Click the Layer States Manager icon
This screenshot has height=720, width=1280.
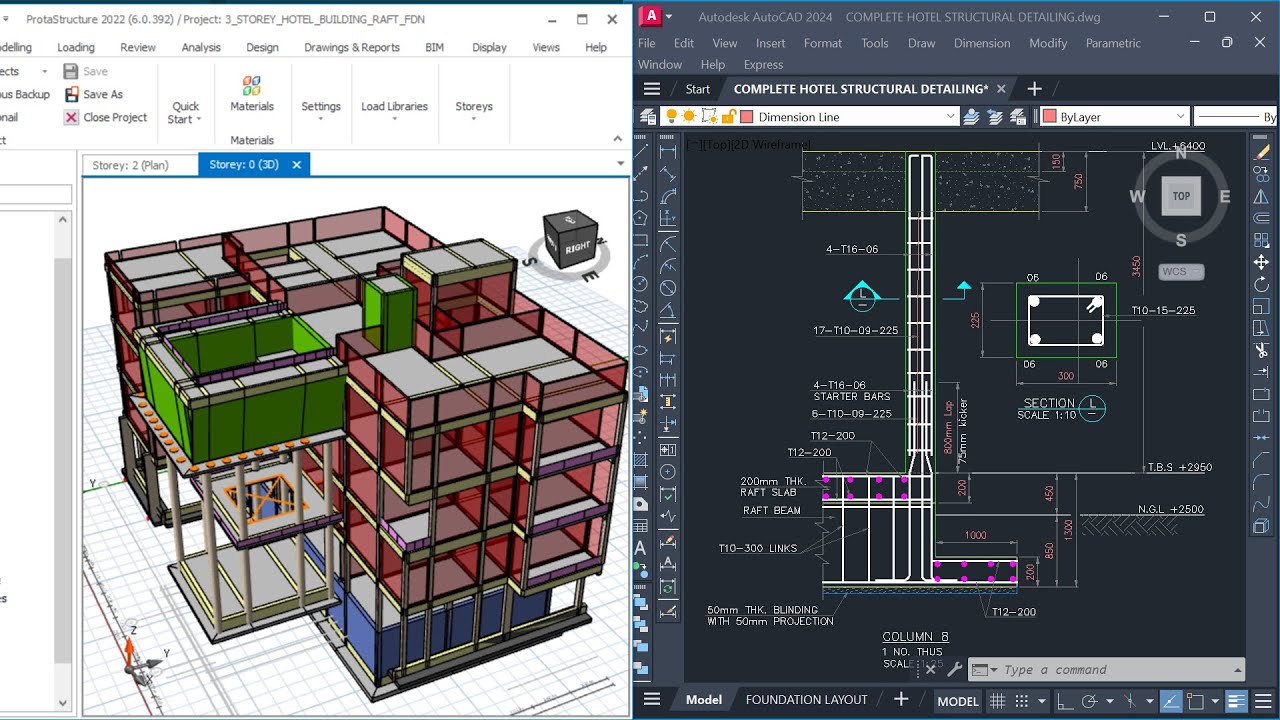click(1018, 117)
